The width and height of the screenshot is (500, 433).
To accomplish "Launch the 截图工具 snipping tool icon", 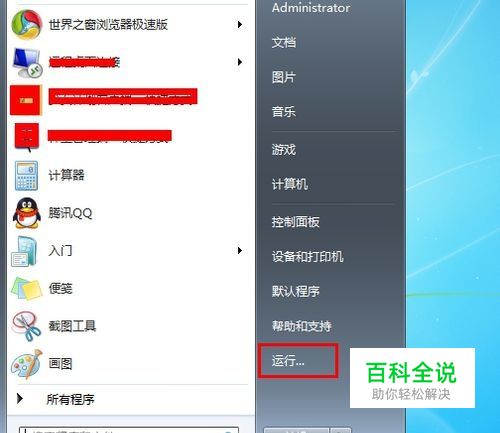I will click(27, 327).
